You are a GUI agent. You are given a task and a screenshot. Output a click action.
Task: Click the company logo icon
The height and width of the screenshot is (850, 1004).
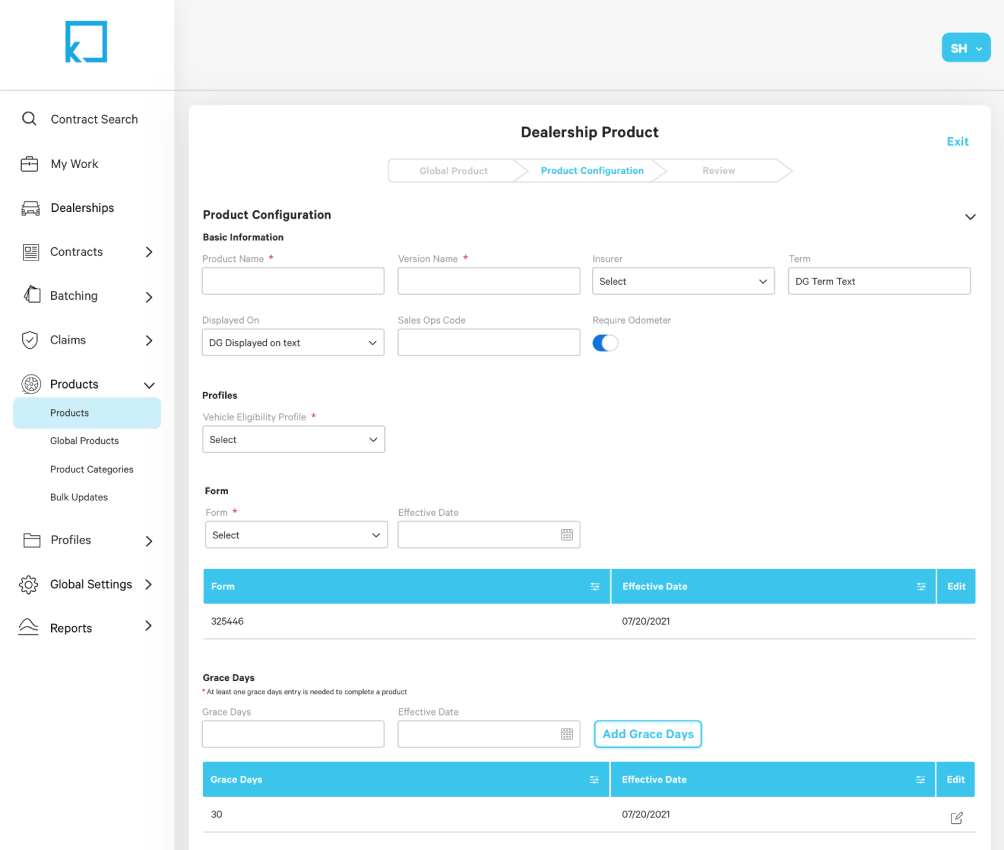(x=86, y=42)
